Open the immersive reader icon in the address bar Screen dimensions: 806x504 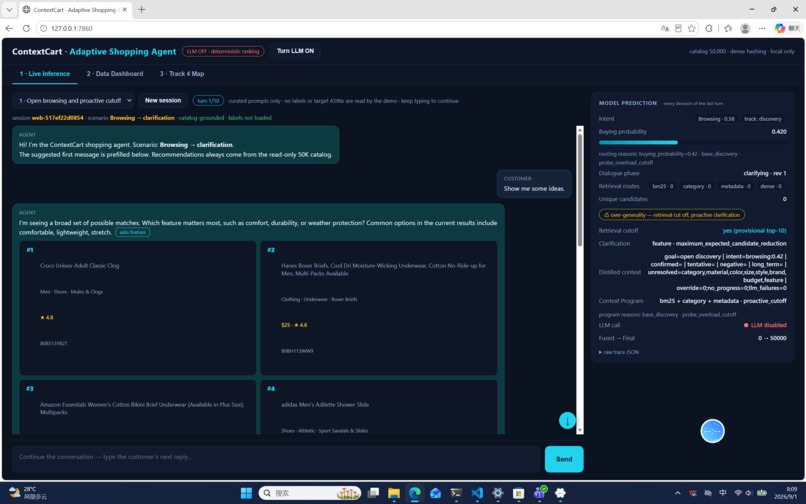(678, 28)
